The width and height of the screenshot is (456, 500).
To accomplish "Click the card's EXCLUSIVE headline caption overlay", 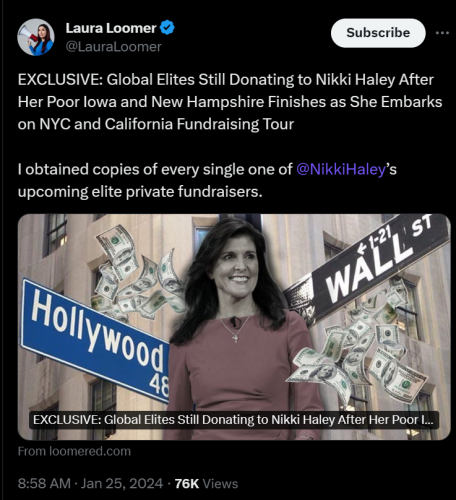I will (x=234, y=420).
